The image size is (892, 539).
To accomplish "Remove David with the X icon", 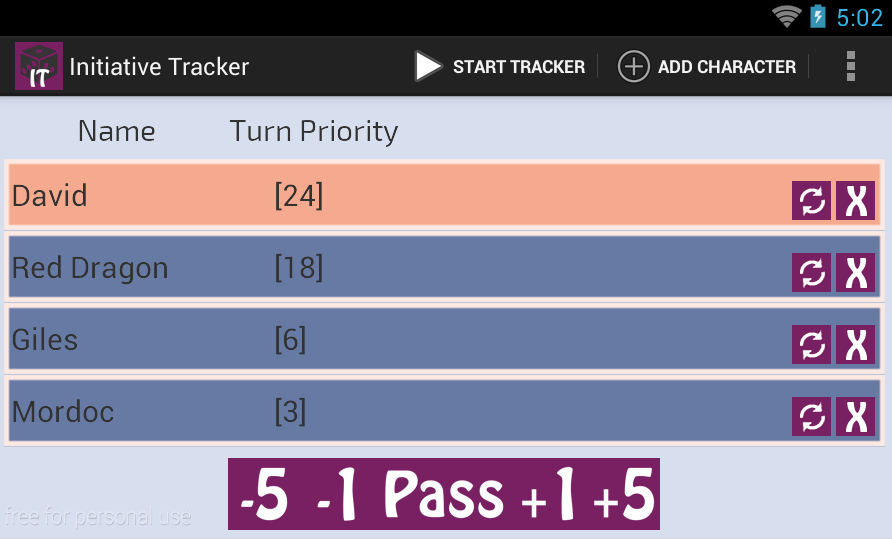I will (x=855, y=200).
